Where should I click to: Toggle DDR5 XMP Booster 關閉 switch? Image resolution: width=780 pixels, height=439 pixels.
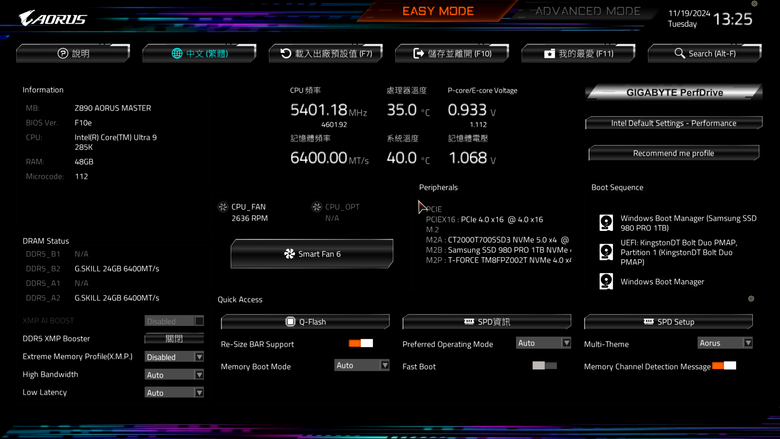click(174, 339)
